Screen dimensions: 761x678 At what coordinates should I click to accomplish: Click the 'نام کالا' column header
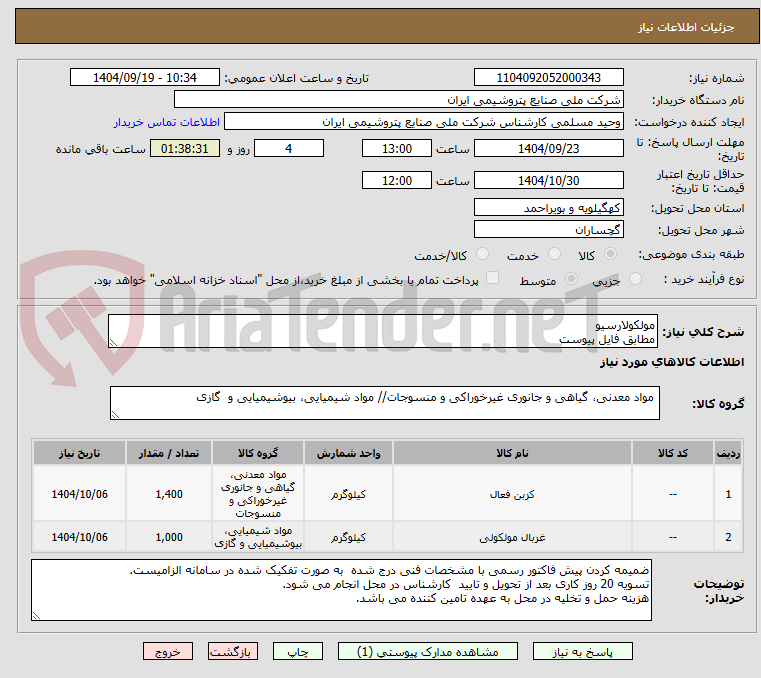[512, 453]
